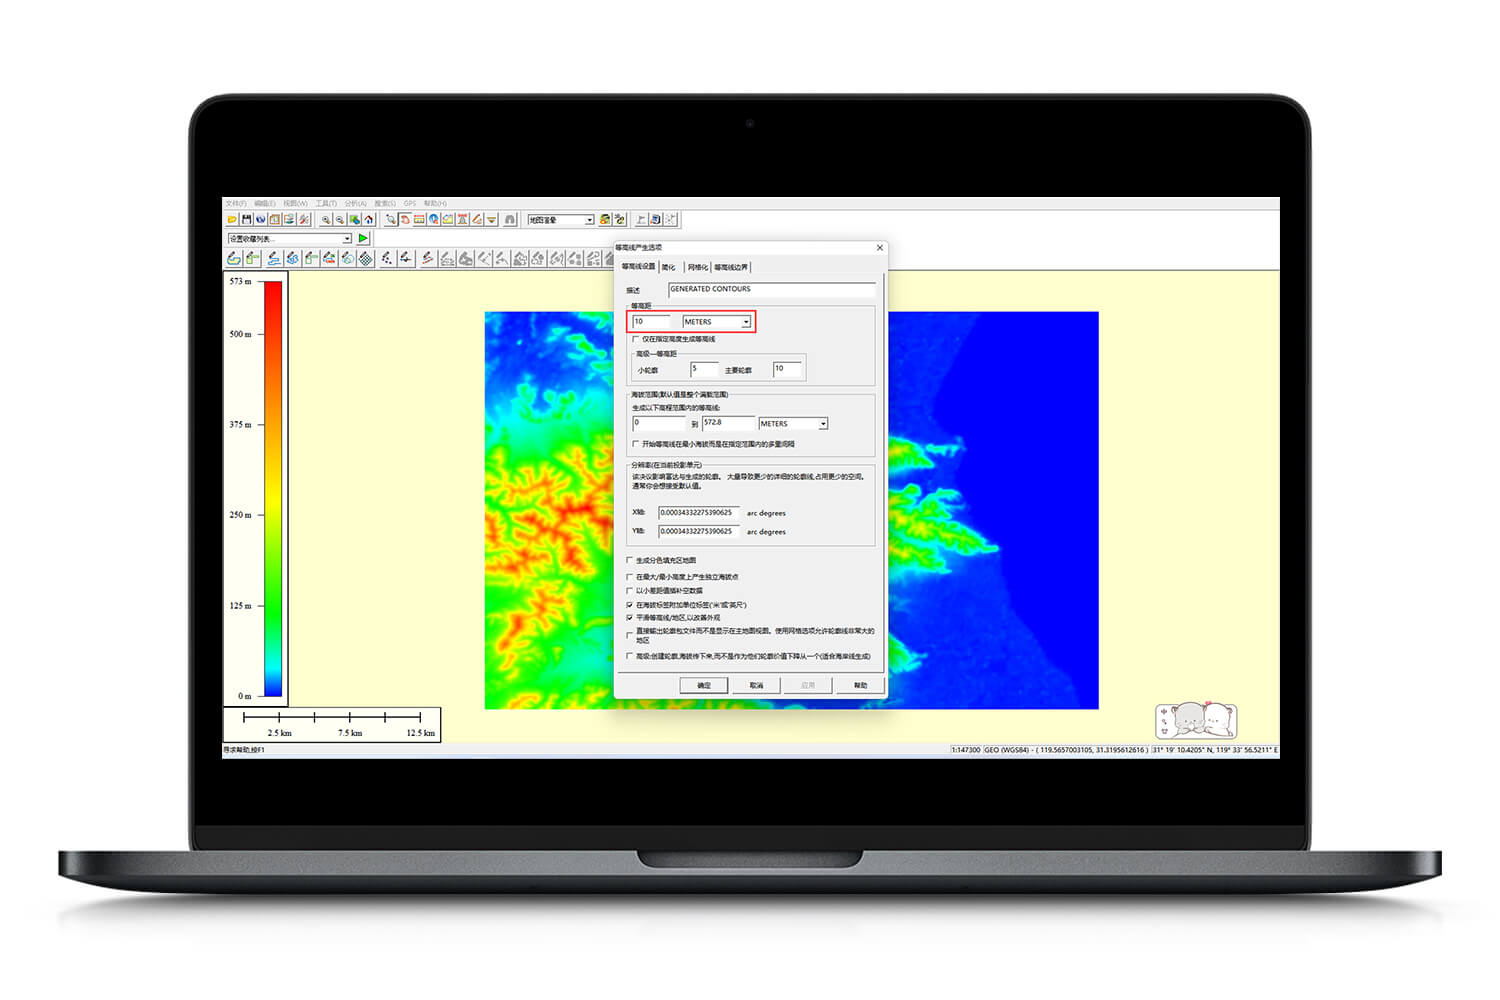
Task: Click the GENERATED CONTOURS description field
Action: pos(771,289)
